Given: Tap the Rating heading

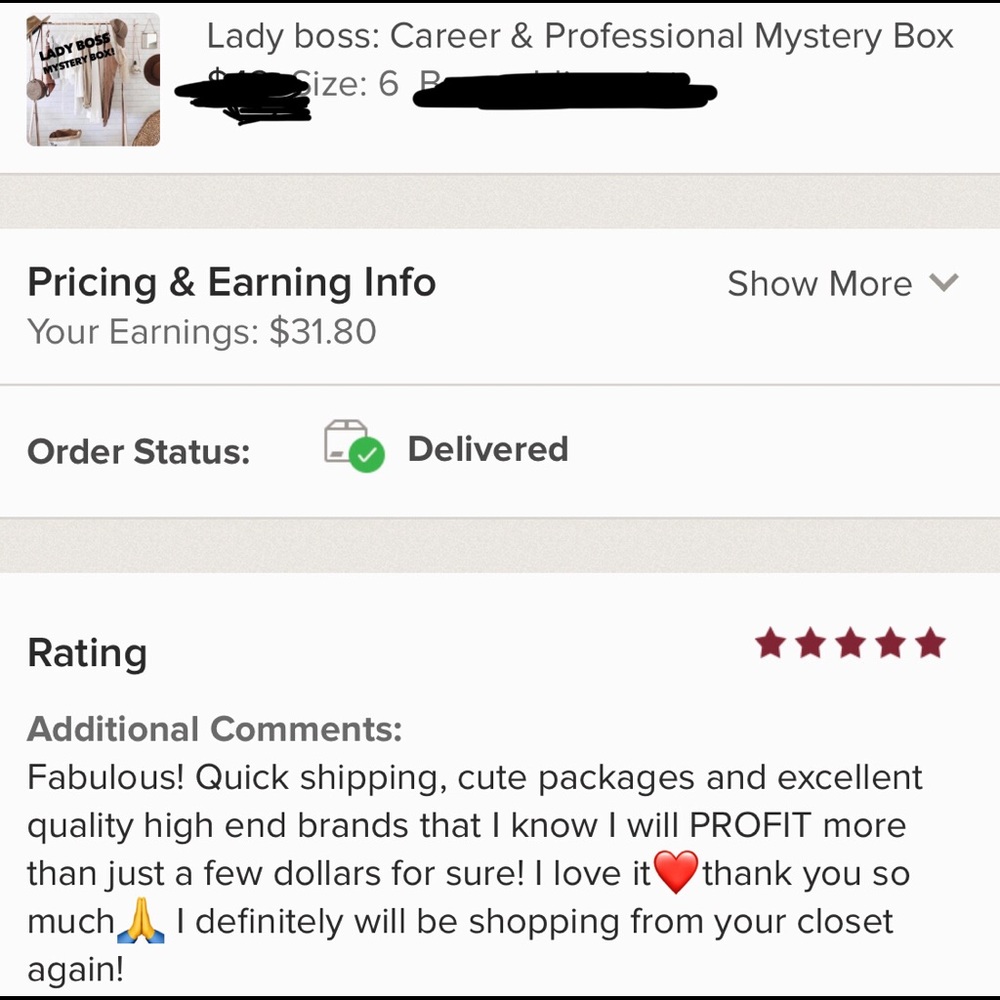Looking at the screenshot, I should point(87,653).
